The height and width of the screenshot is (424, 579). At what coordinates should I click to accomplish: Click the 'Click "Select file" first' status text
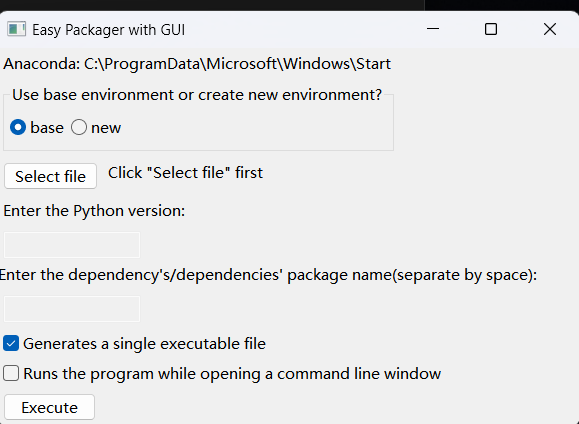pos(185,172)
